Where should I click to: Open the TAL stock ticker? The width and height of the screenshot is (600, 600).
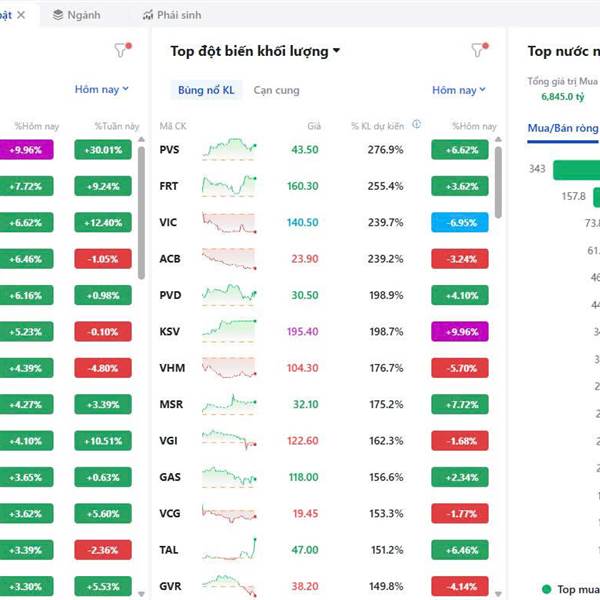point(169,550)
